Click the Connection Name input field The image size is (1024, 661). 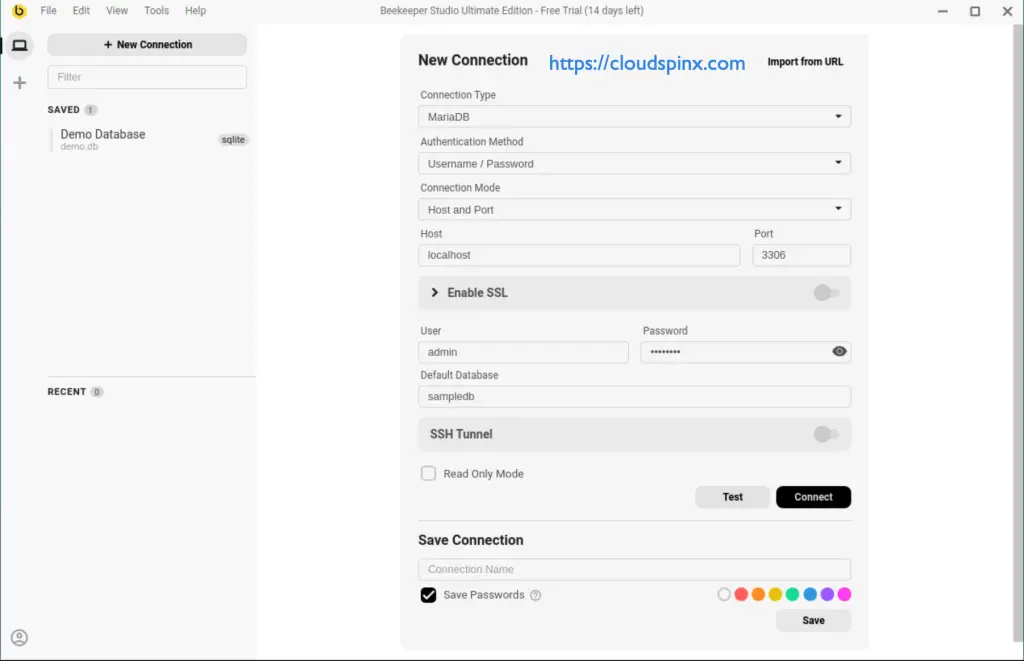click(634, 570)
